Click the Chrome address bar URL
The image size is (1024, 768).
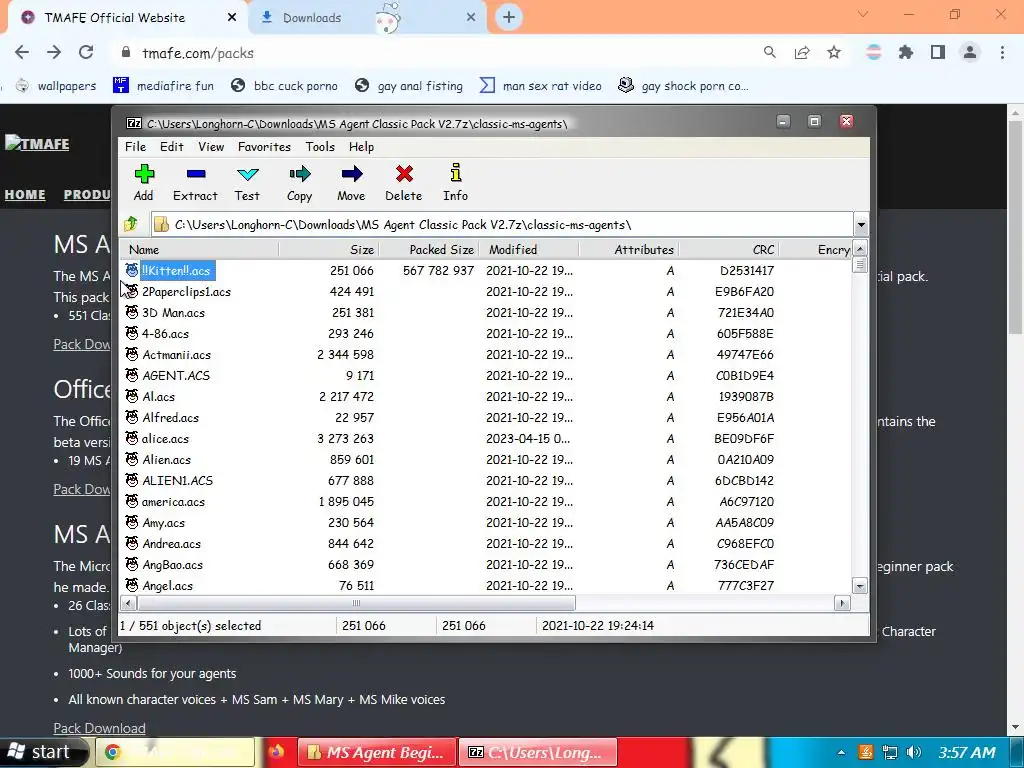point(198,53)
